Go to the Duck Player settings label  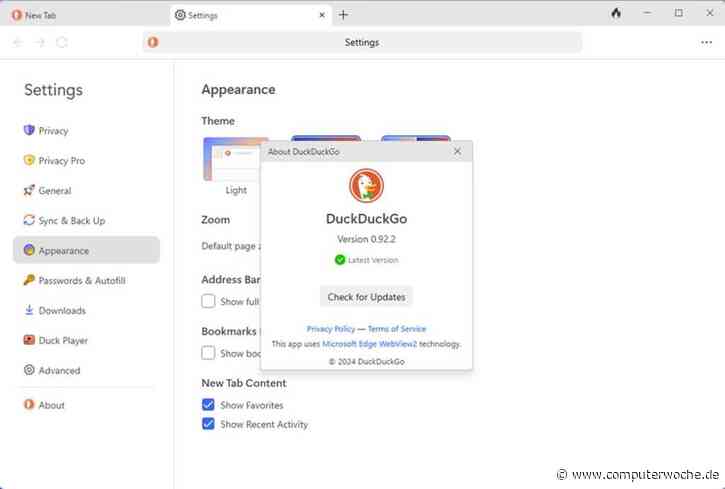(x=63, y=341)
